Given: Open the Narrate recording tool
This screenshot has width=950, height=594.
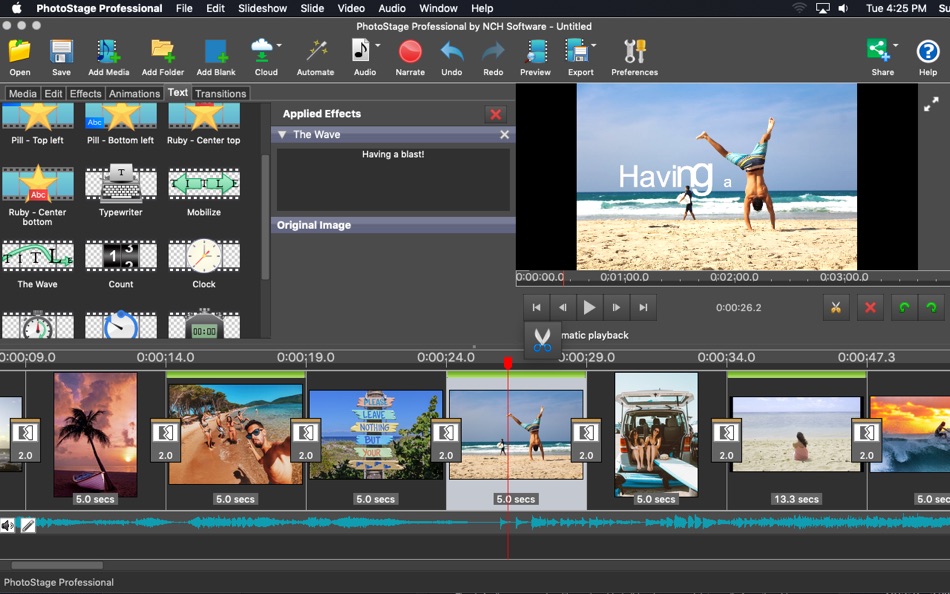Looking at the screenshot, I should [410, 50].
